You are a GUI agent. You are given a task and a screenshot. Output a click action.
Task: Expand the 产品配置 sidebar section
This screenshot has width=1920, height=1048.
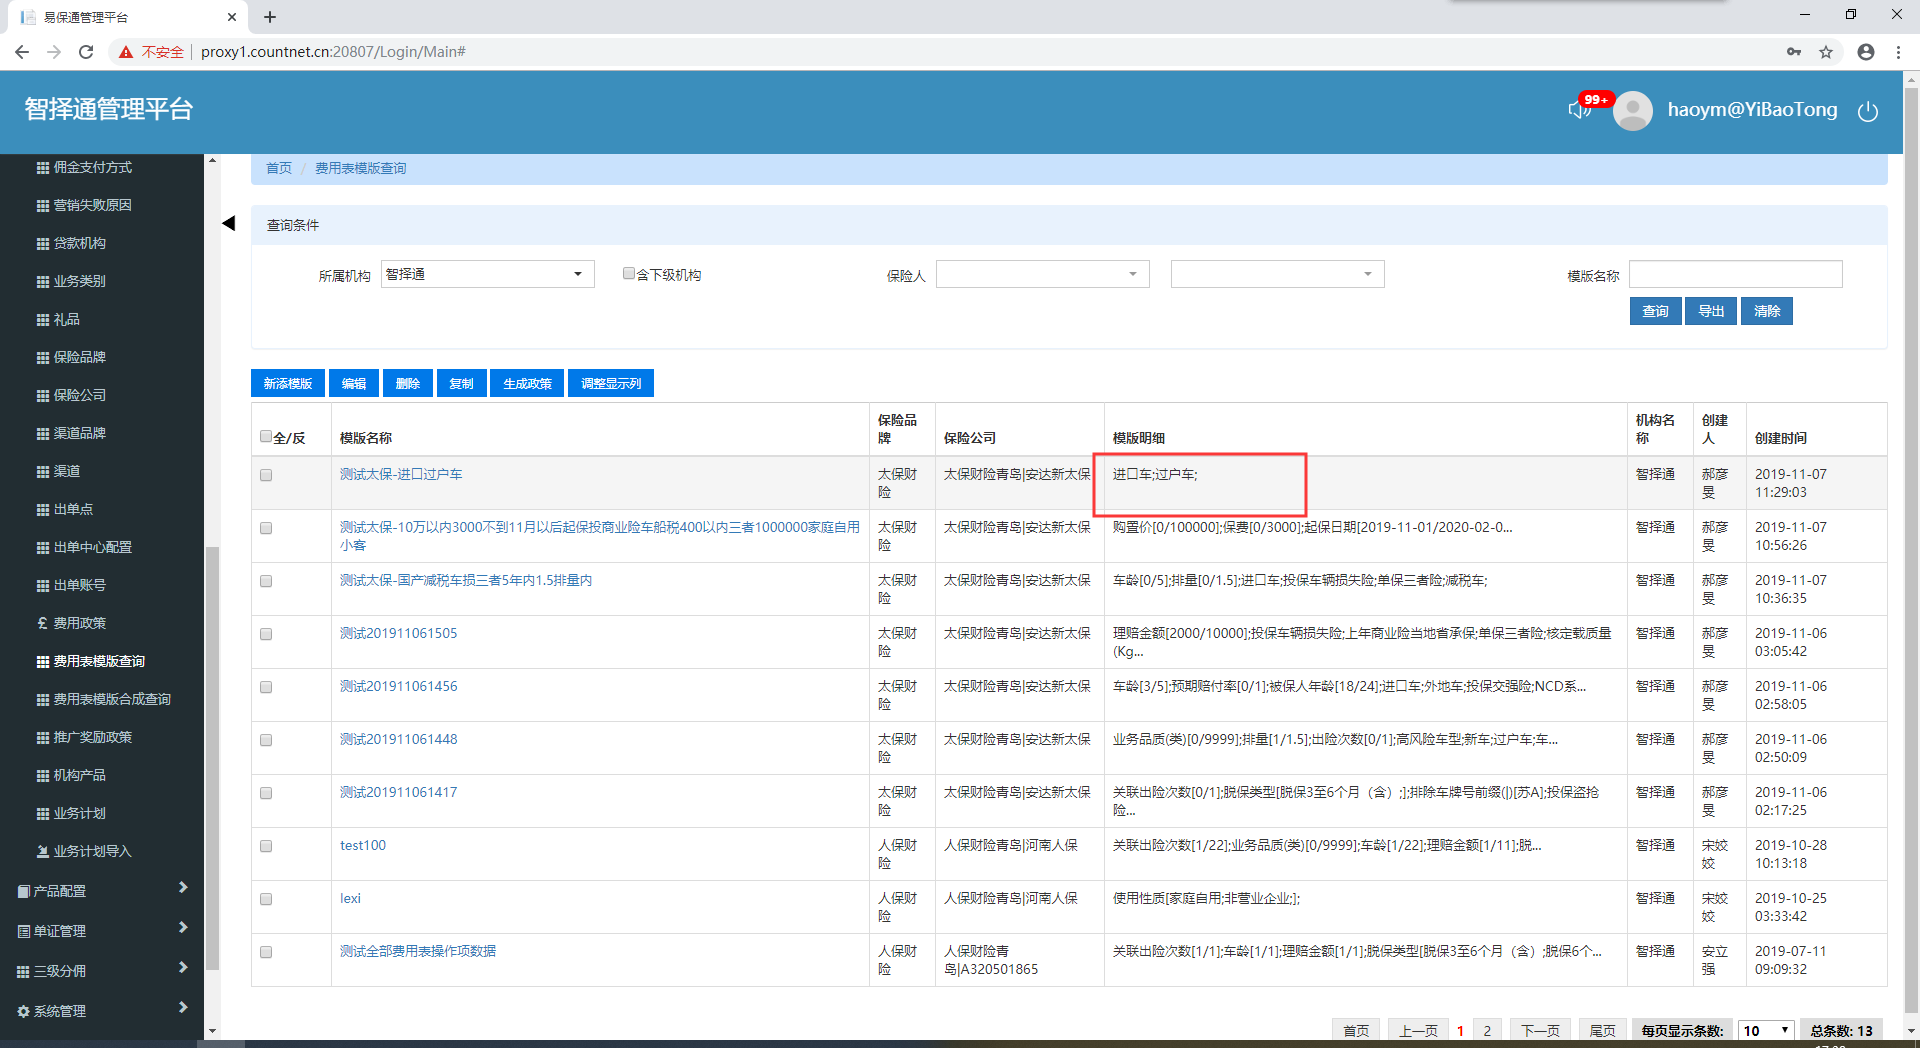(x=101, y=890)
